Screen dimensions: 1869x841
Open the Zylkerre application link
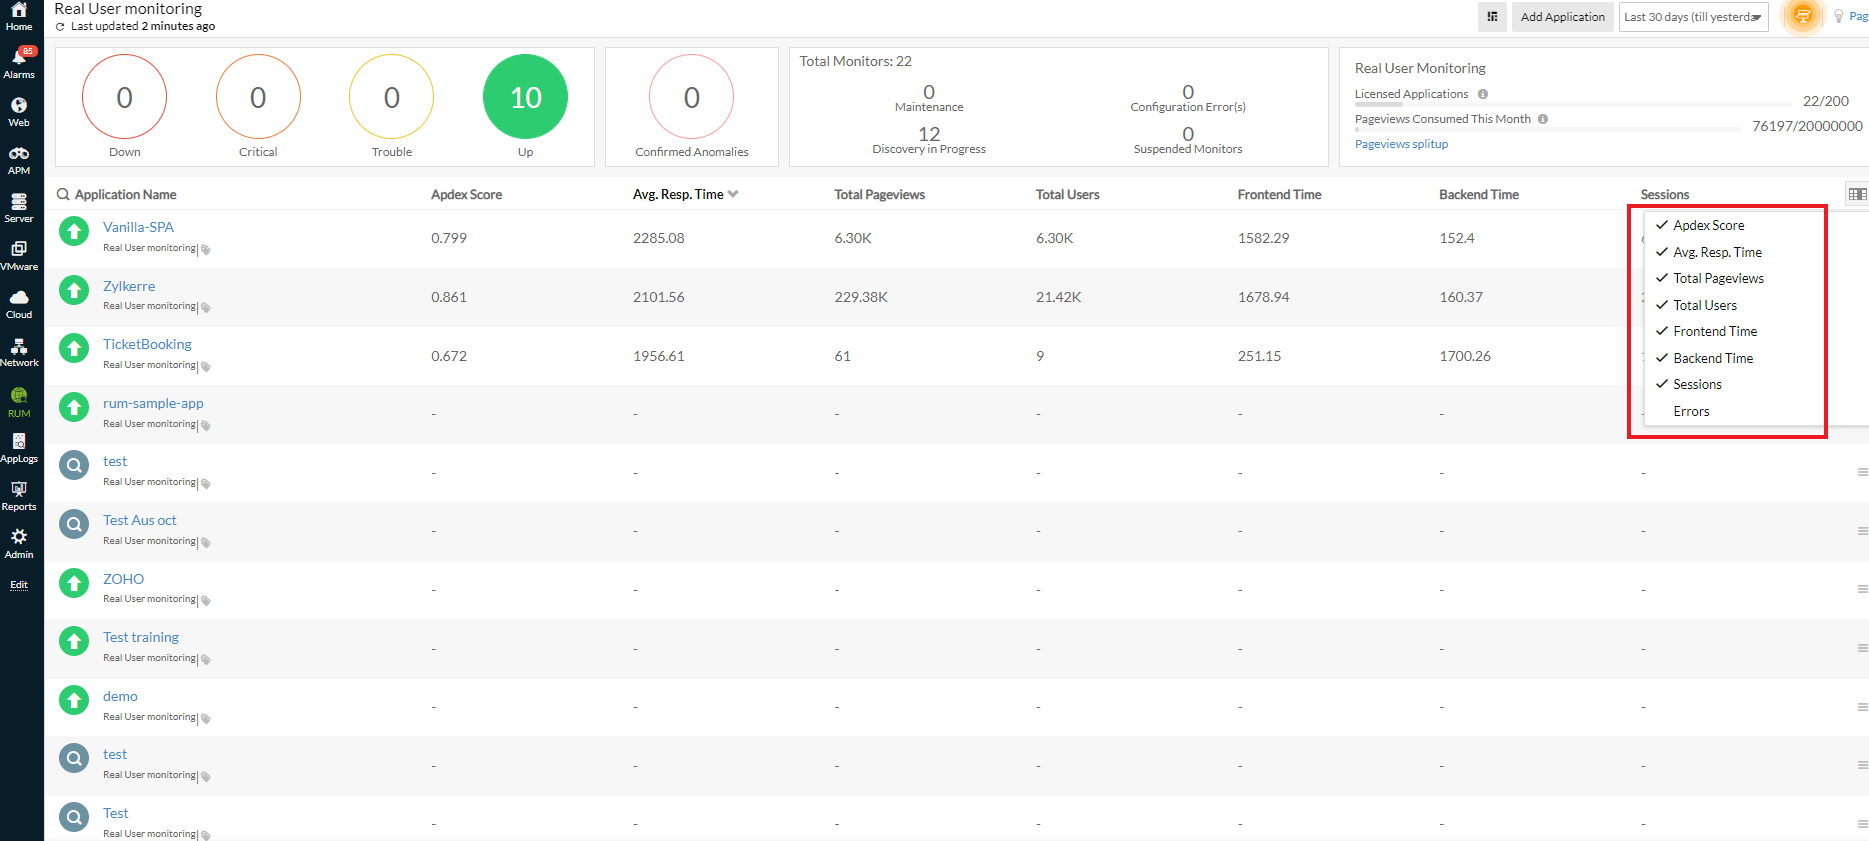tap(129, 286)
